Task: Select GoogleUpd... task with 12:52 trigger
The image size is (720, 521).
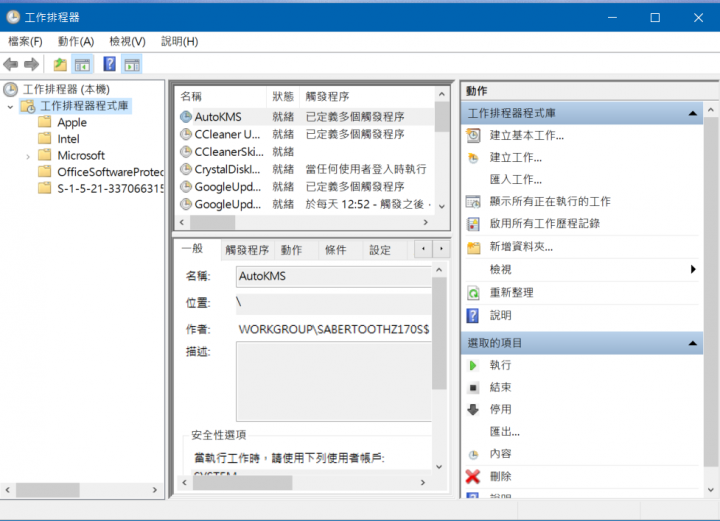Action: [x=305, y=204]
